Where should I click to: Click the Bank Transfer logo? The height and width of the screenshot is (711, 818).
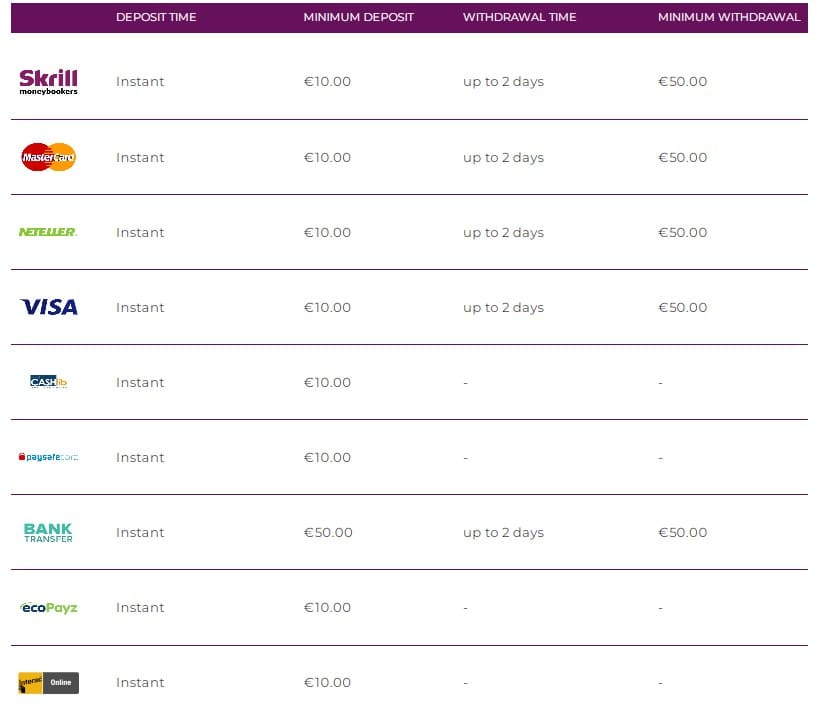[48, 532]
